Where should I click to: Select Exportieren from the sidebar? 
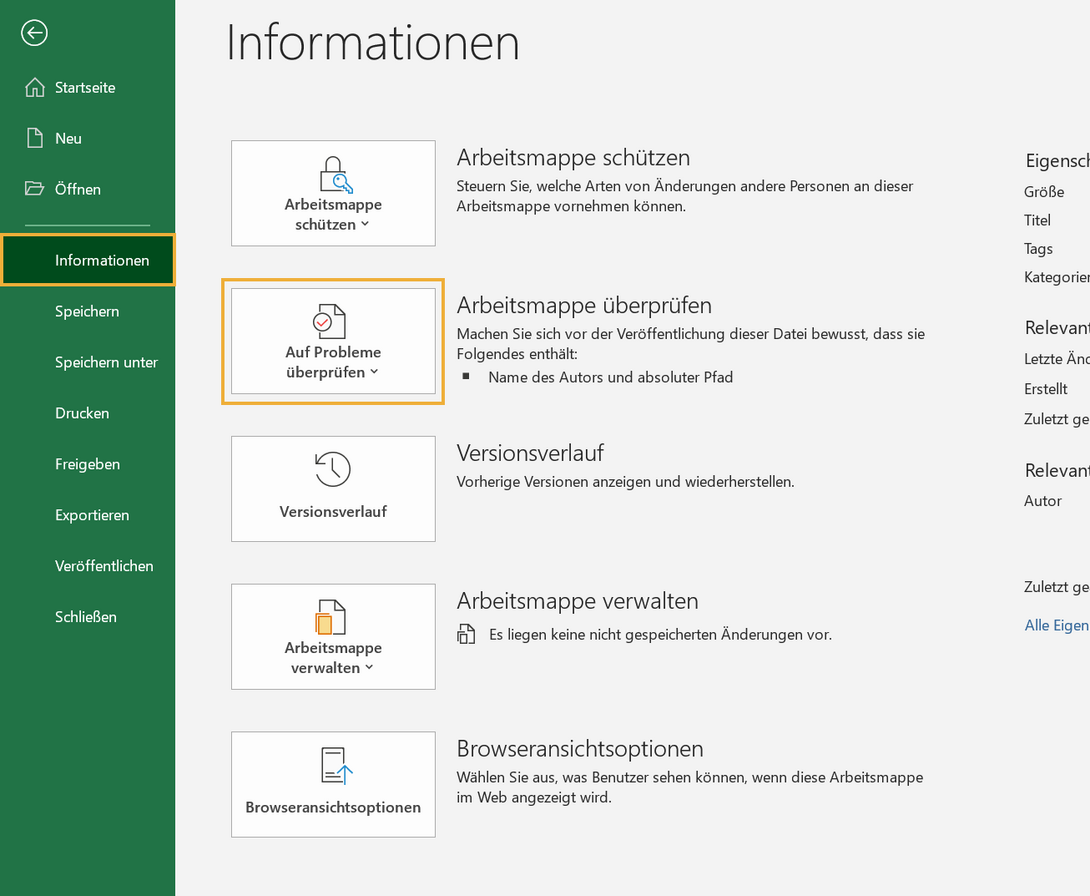[91, 515]
